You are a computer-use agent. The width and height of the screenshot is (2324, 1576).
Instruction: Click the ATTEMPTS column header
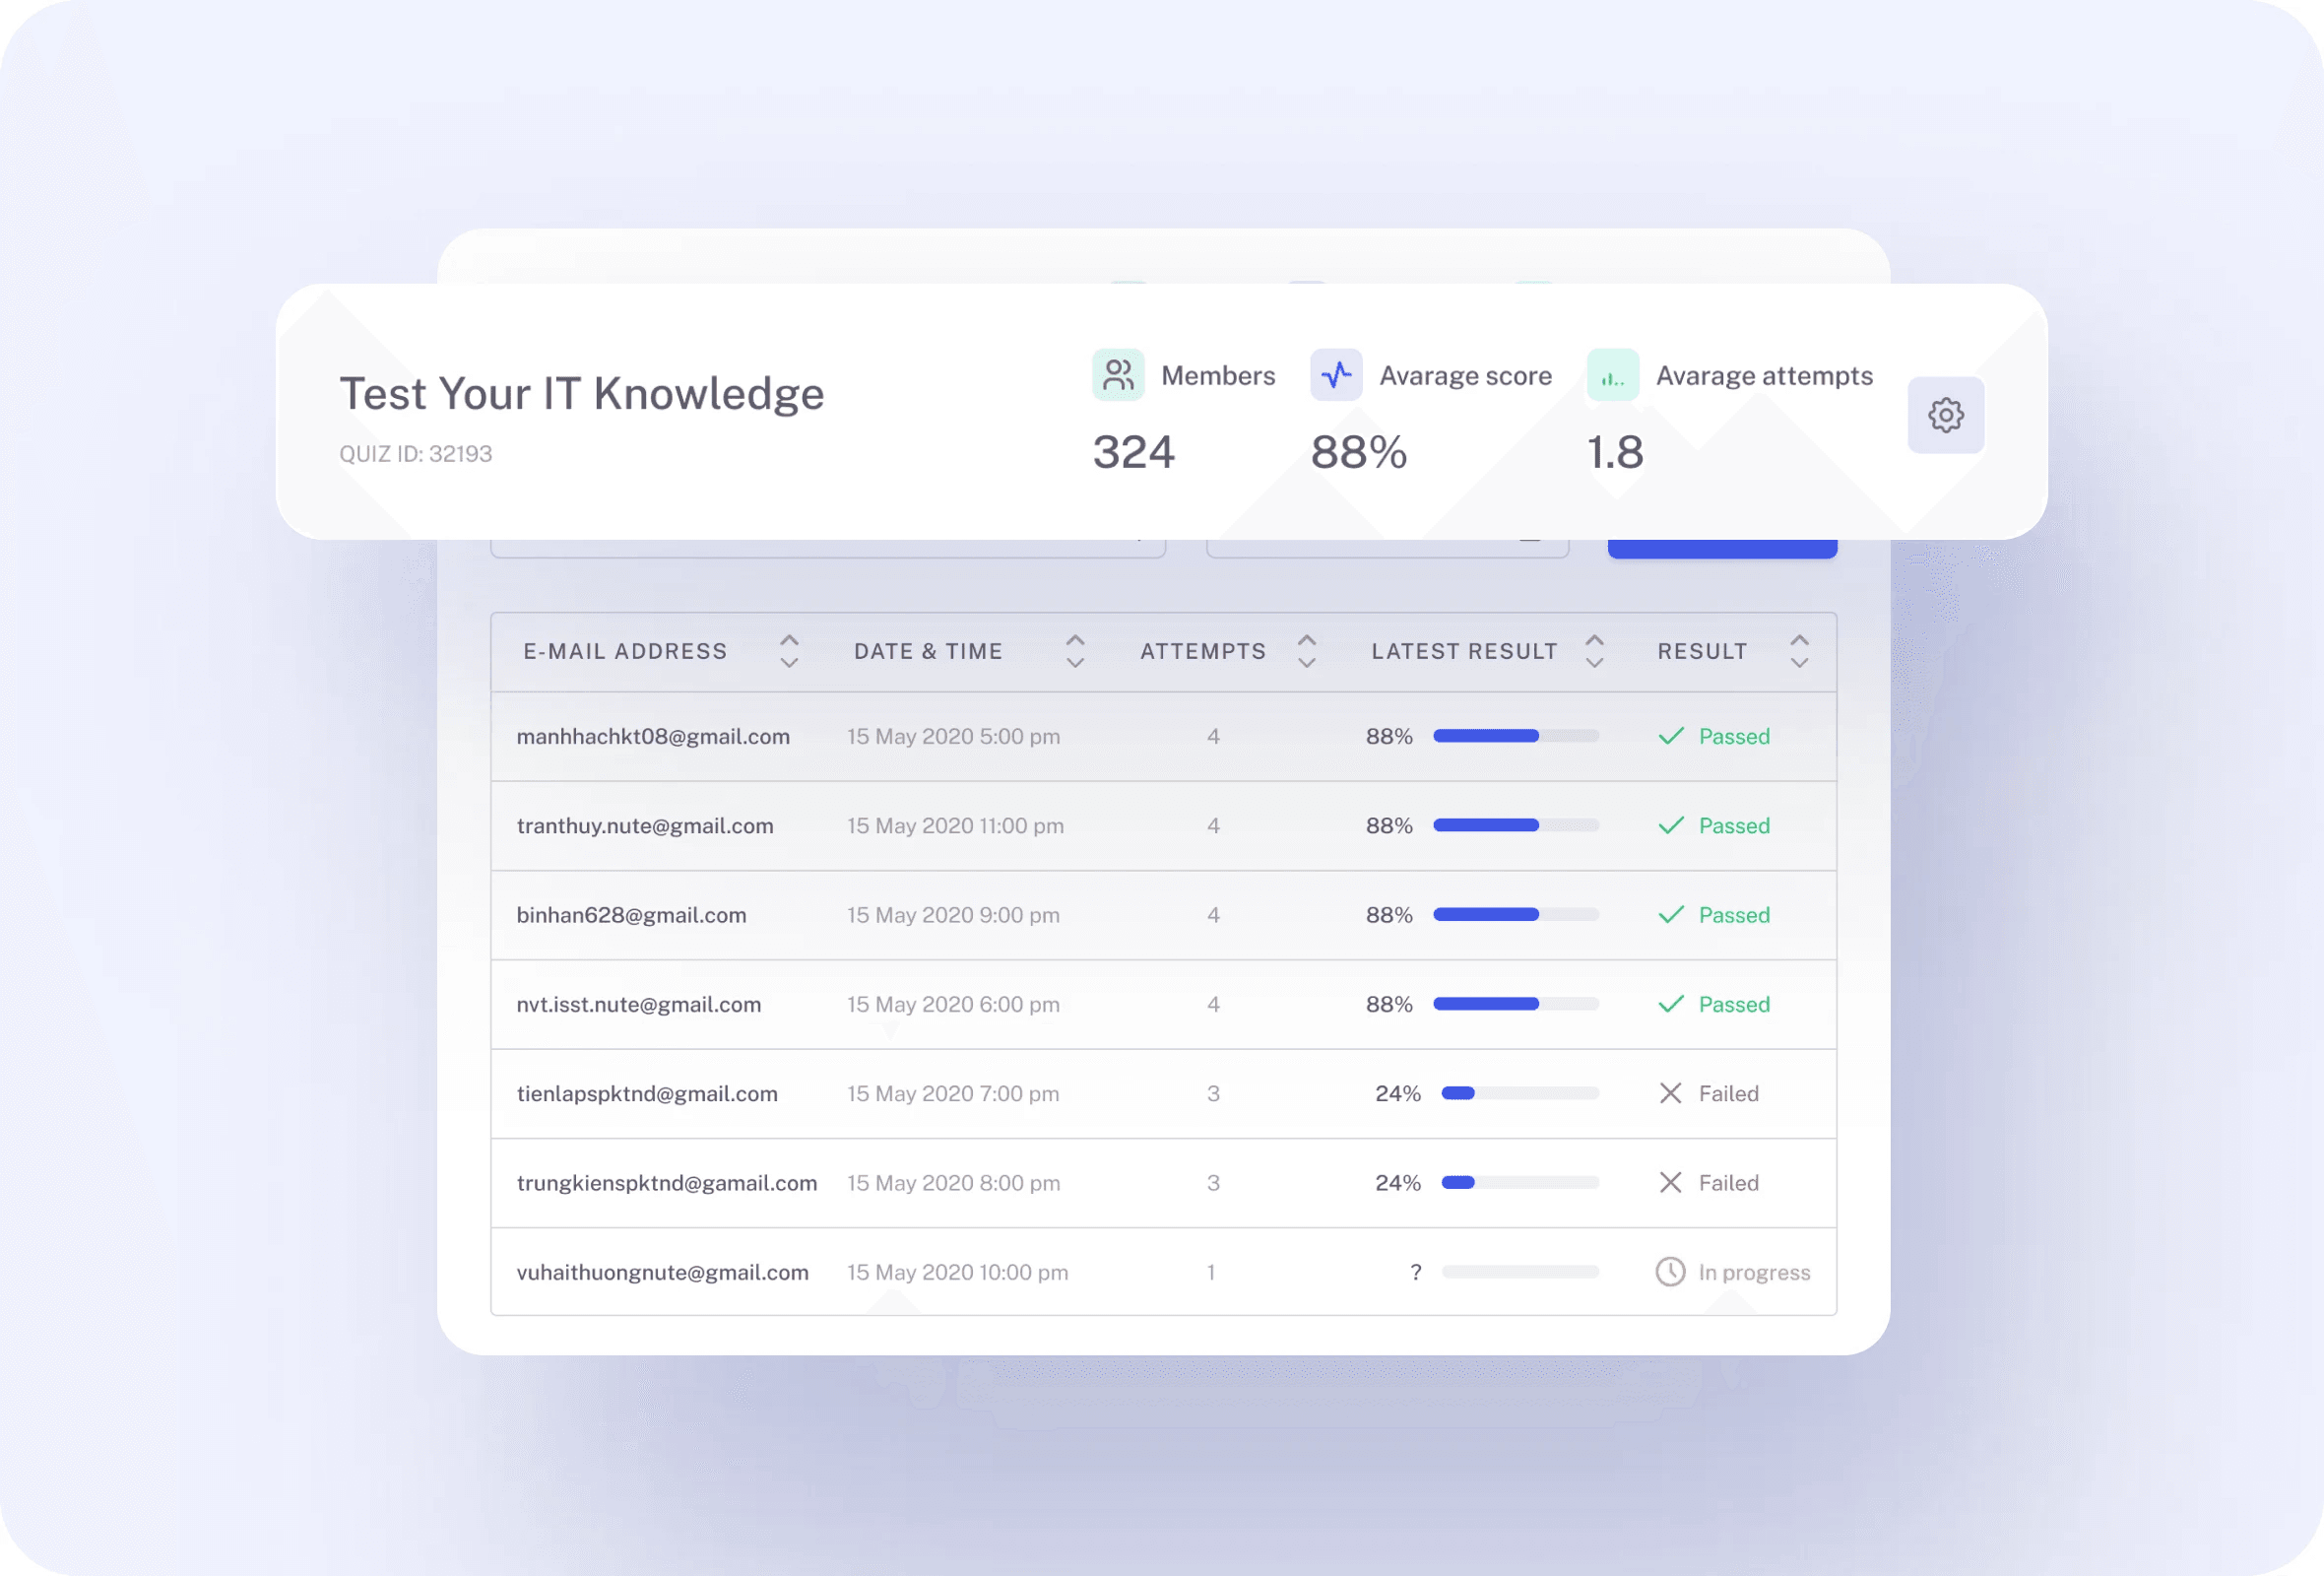[1203, 651]
